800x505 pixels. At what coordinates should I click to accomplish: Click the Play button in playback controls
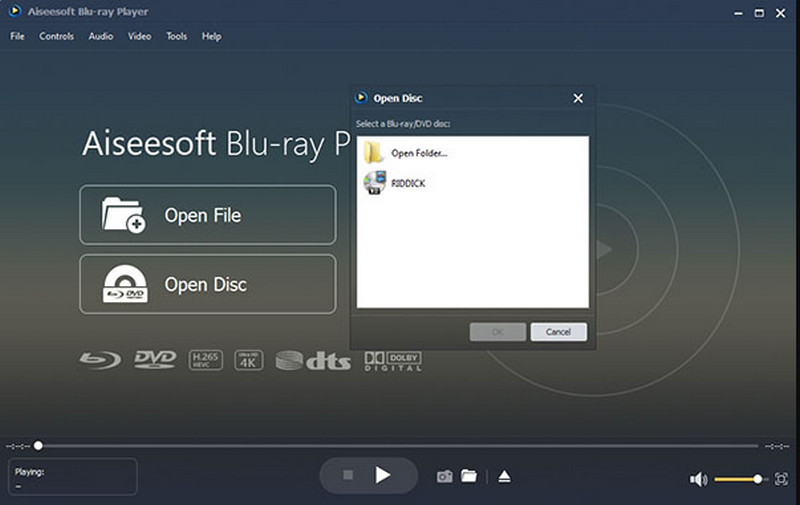(382, 476)
